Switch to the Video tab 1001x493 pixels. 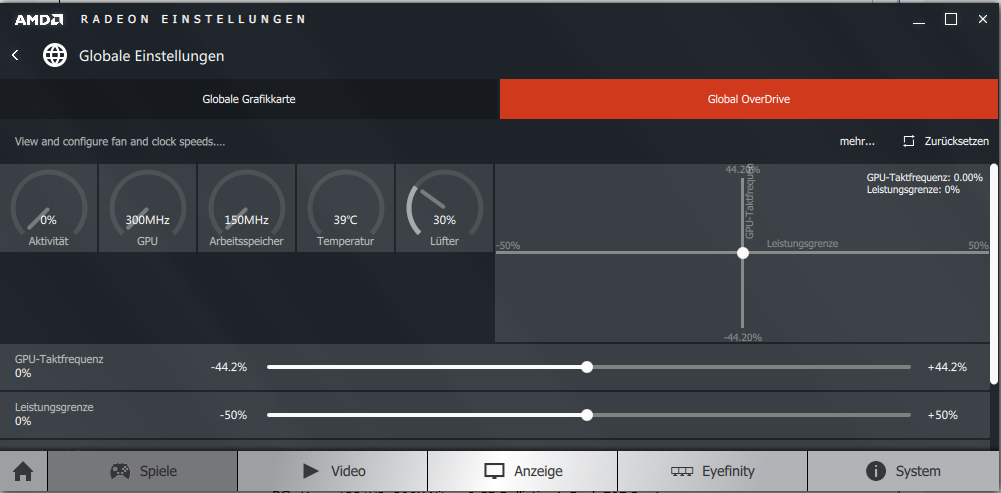click(x=332, y=471)
